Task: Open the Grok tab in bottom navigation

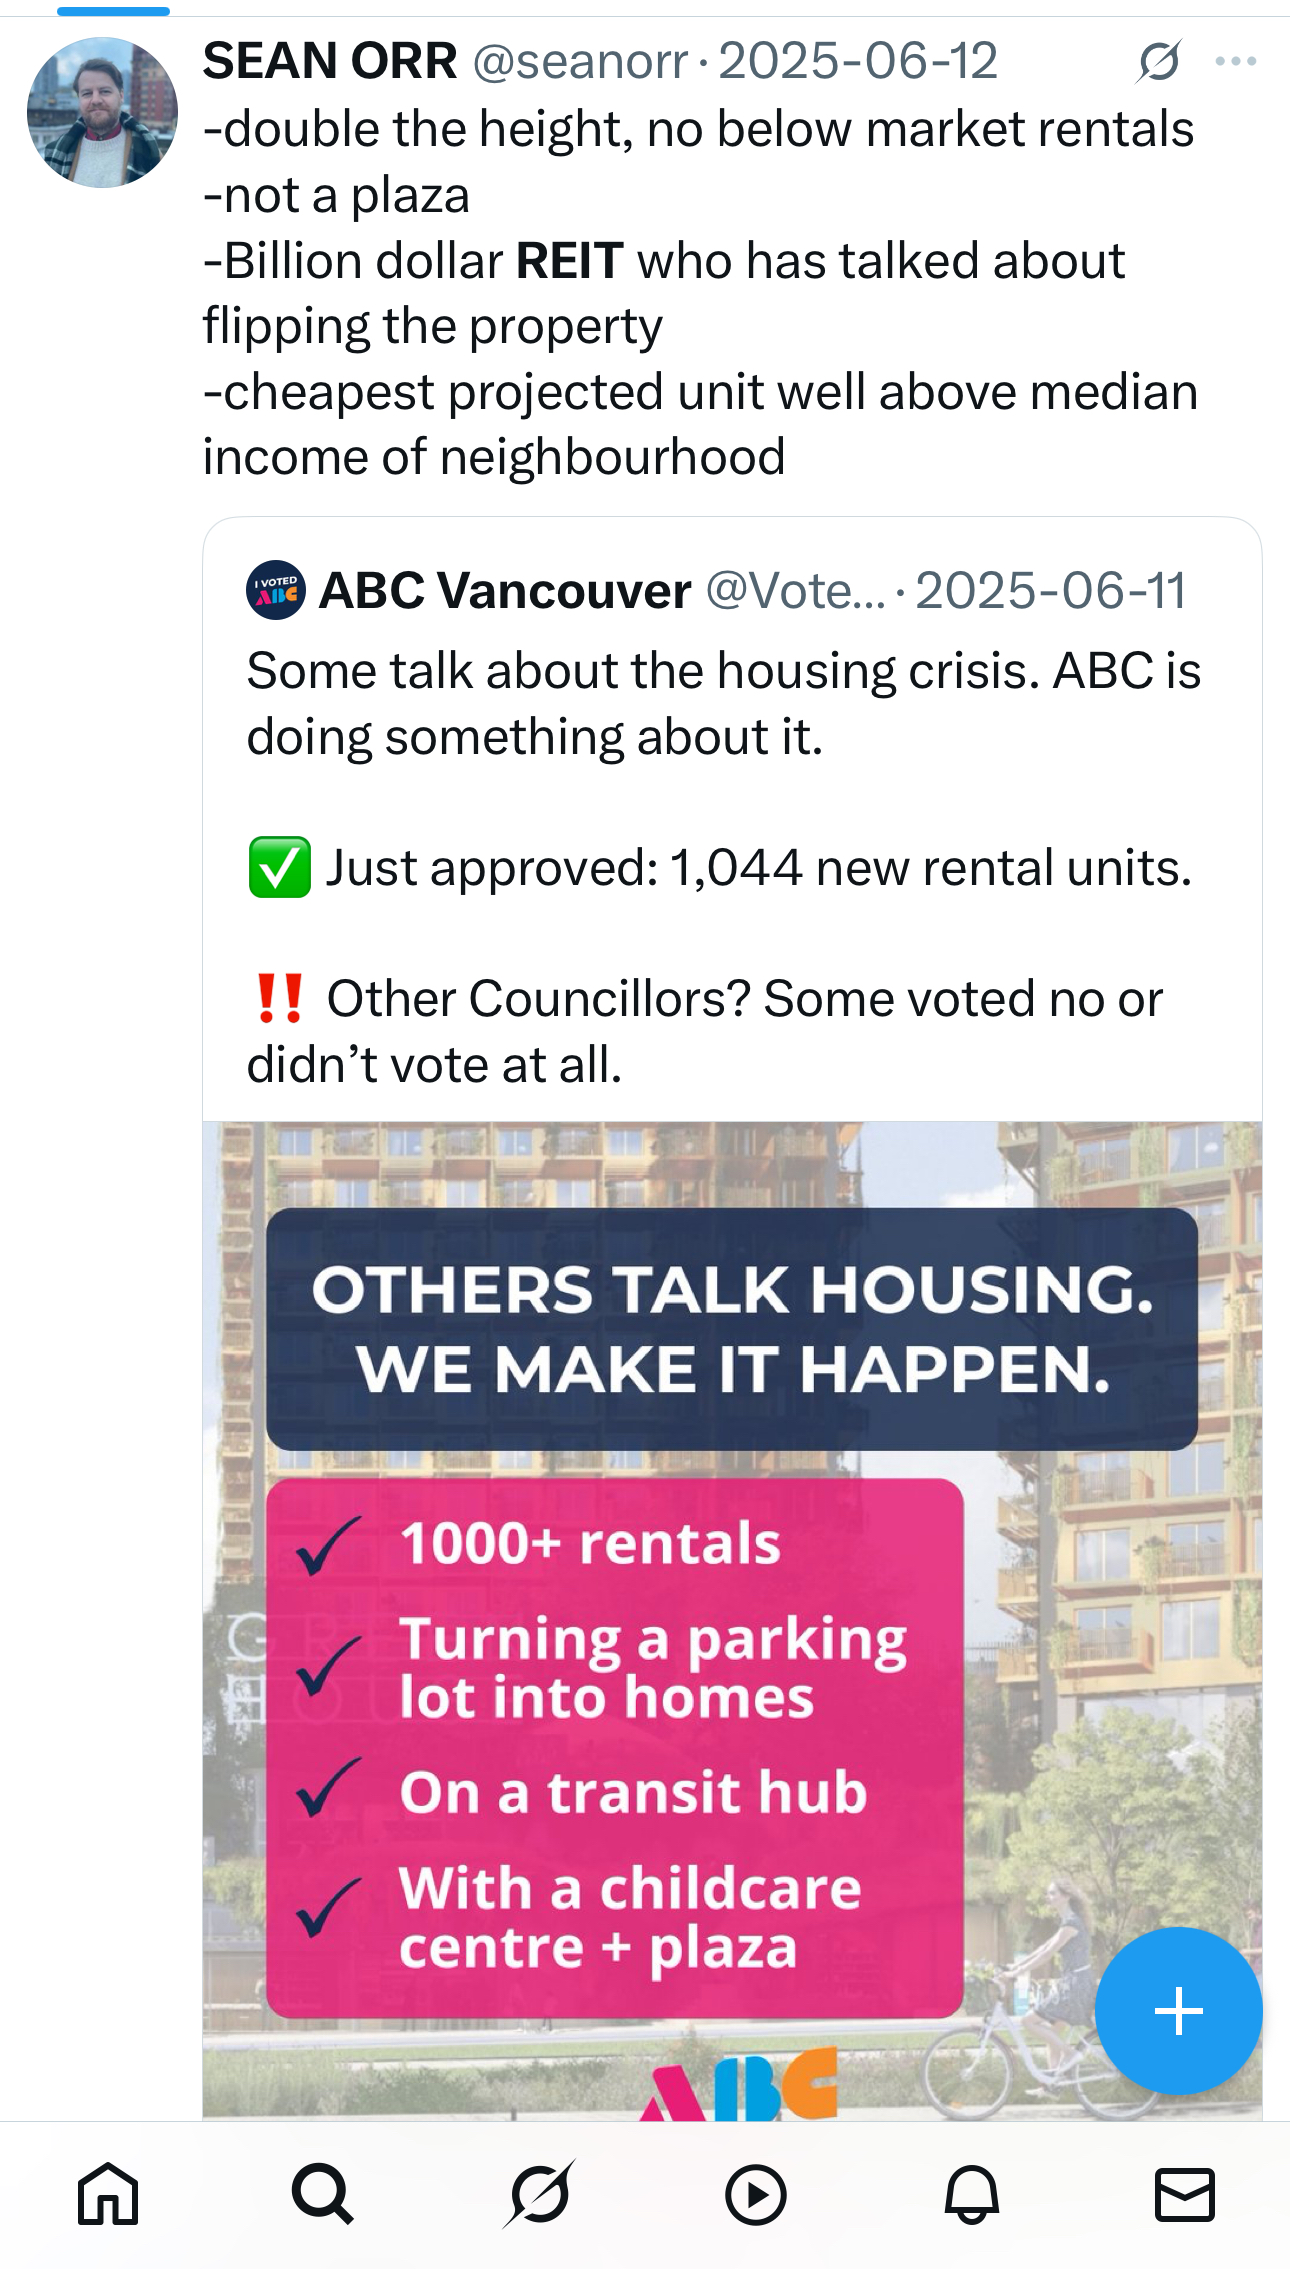Action: point(539,2194)
